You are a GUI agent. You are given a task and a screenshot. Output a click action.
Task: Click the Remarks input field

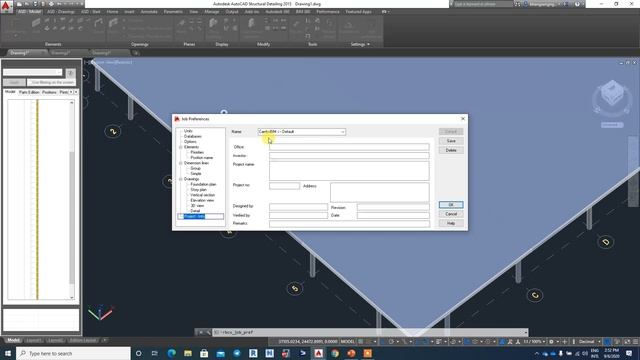pos(349,224)
